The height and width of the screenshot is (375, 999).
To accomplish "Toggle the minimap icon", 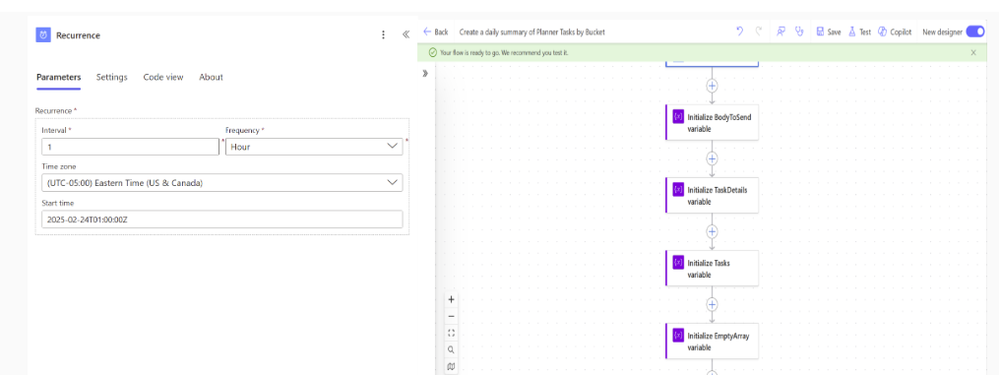I will click(x=452, y=366).
